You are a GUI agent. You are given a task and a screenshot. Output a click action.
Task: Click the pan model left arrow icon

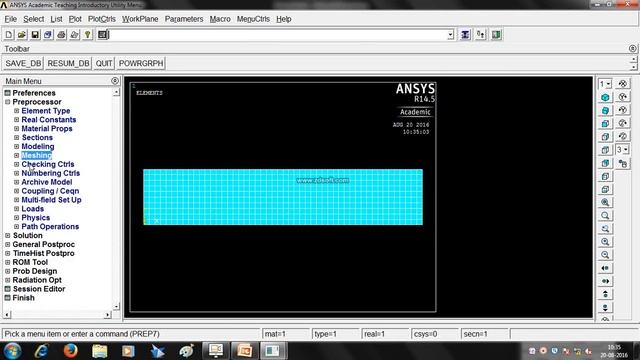click(x=605, y=268)
